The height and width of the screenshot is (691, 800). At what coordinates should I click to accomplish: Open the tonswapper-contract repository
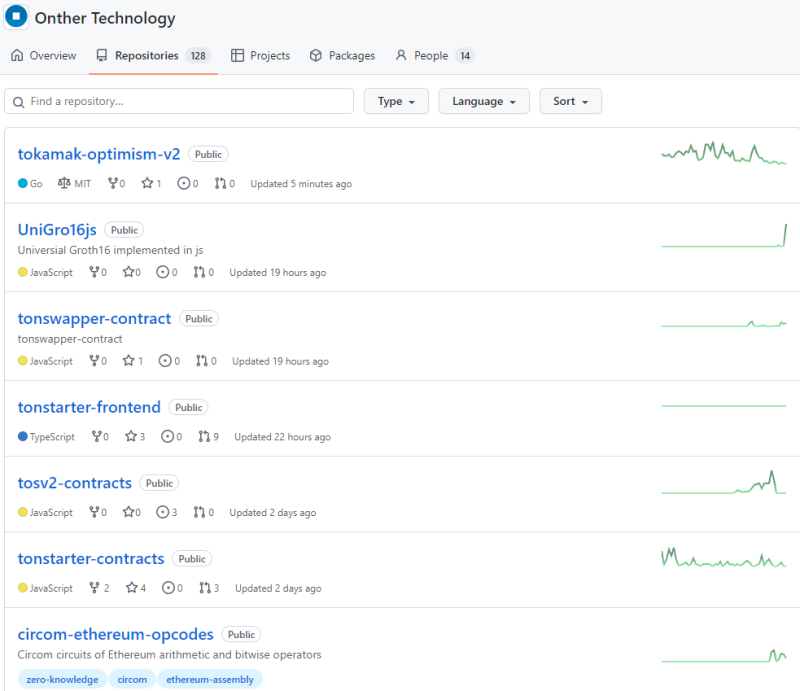(94, 318)
